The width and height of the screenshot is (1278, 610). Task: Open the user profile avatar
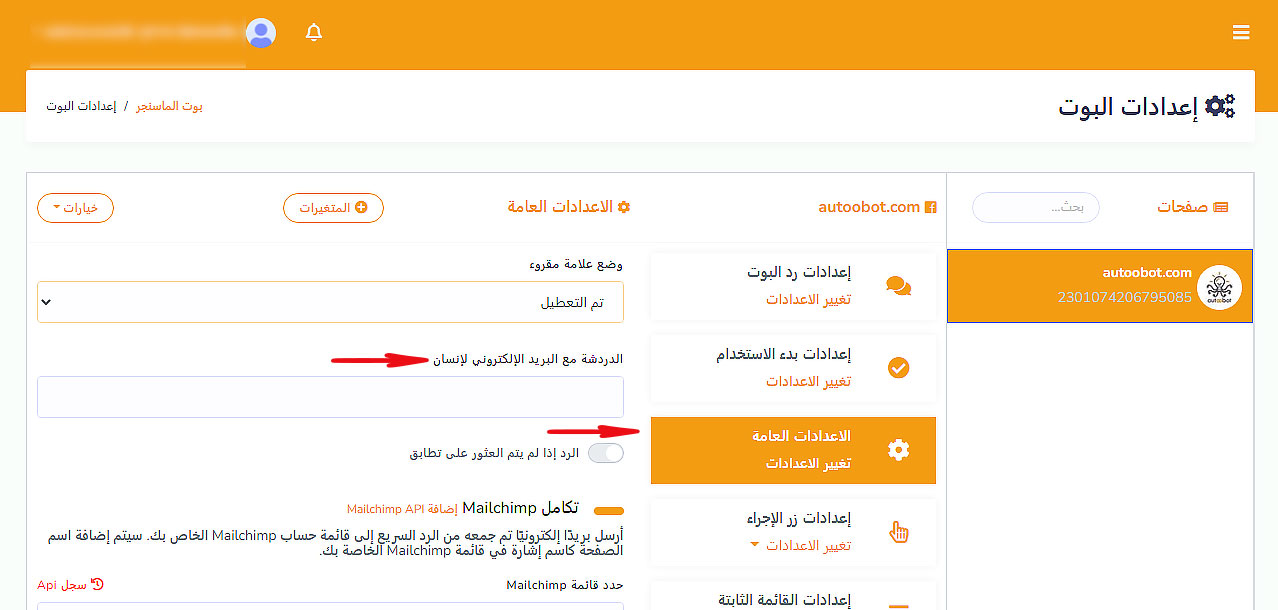(x=261, y=33)
